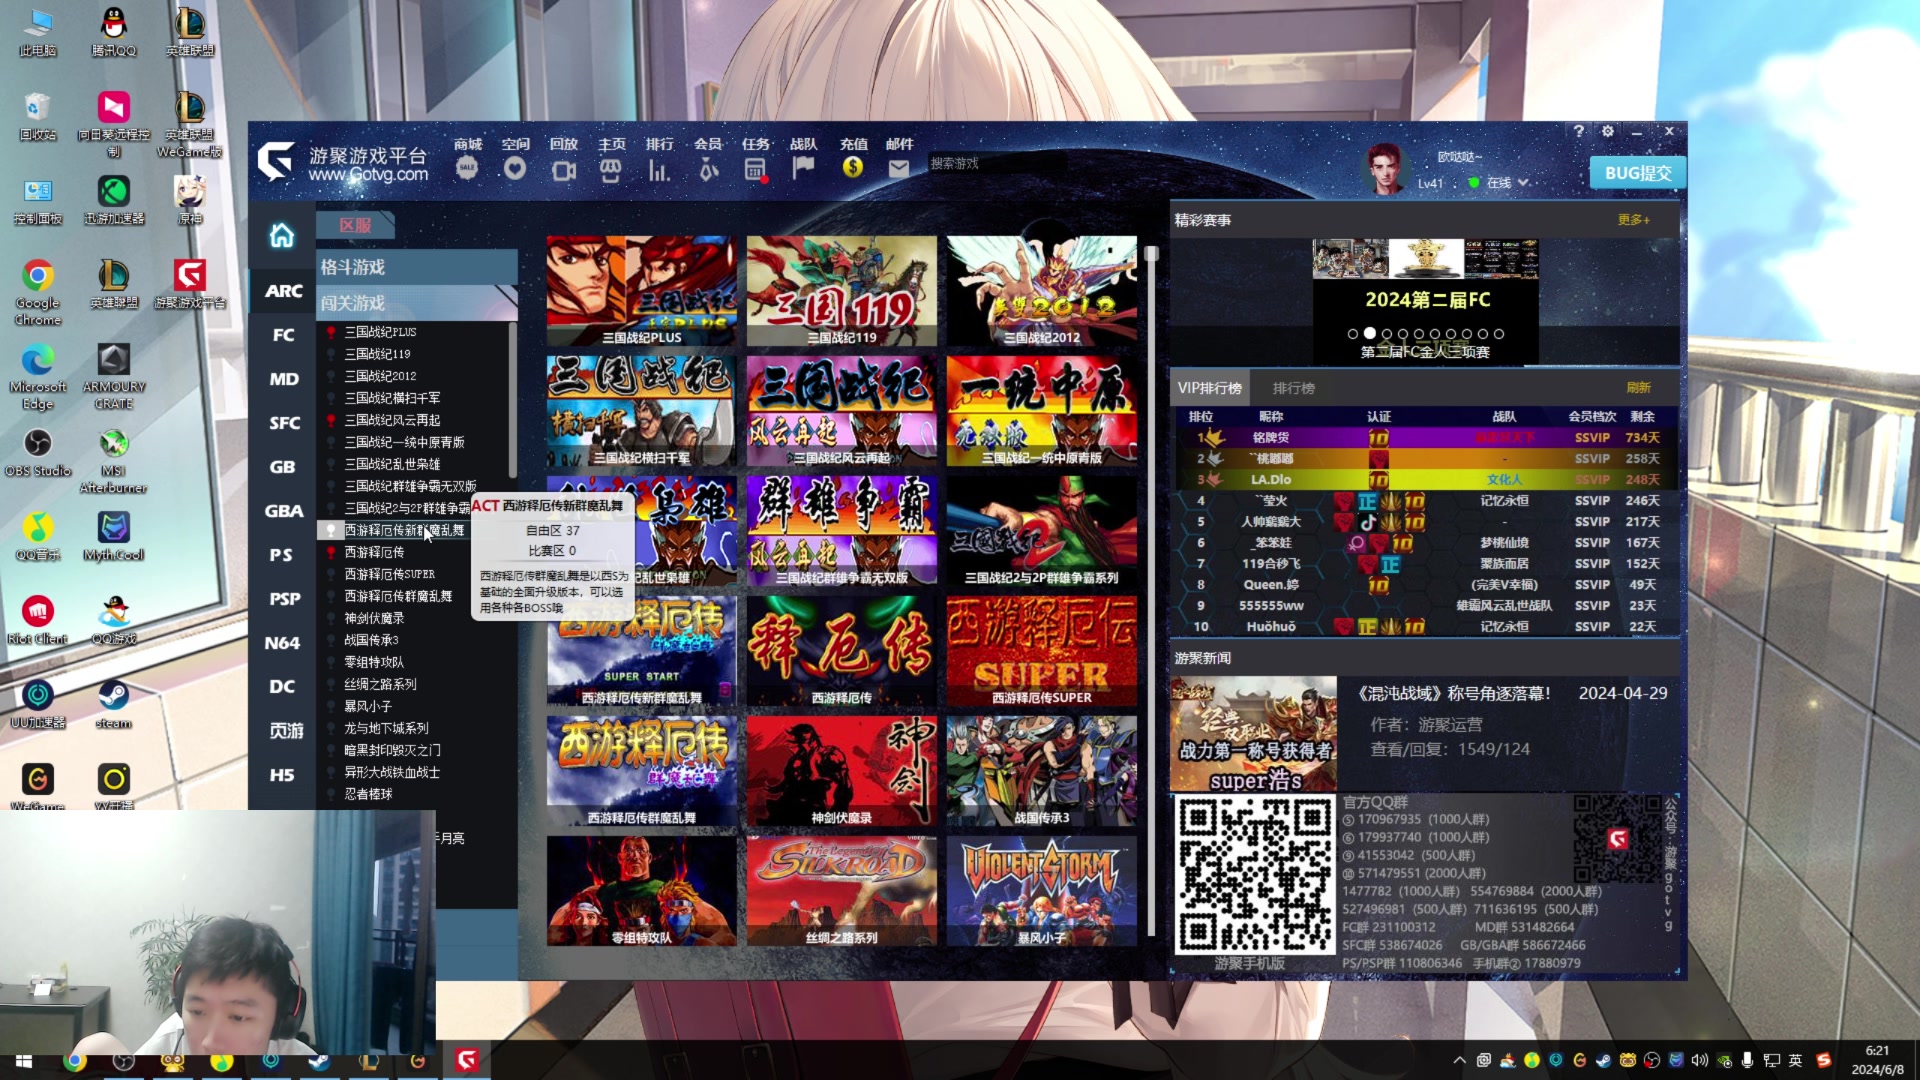
Task: Click the BUG提交 button
Action: [1637, 173]
